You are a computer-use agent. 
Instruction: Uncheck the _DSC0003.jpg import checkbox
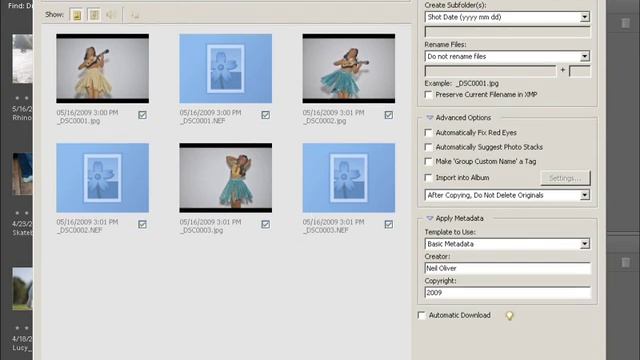(265, 224)
